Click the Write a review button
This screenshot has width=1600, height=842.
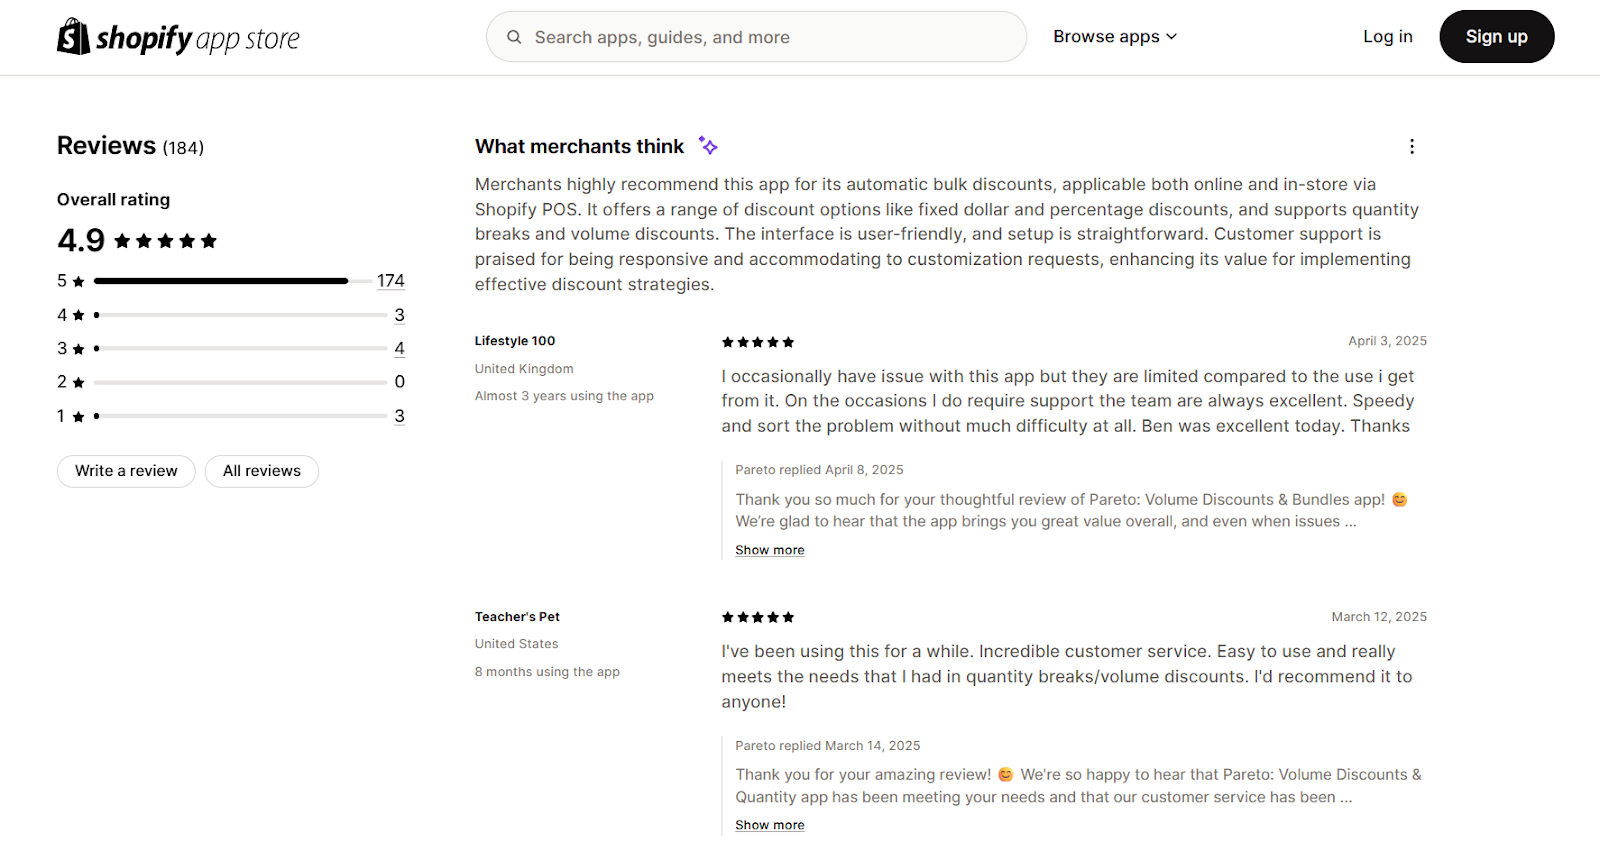126,471
